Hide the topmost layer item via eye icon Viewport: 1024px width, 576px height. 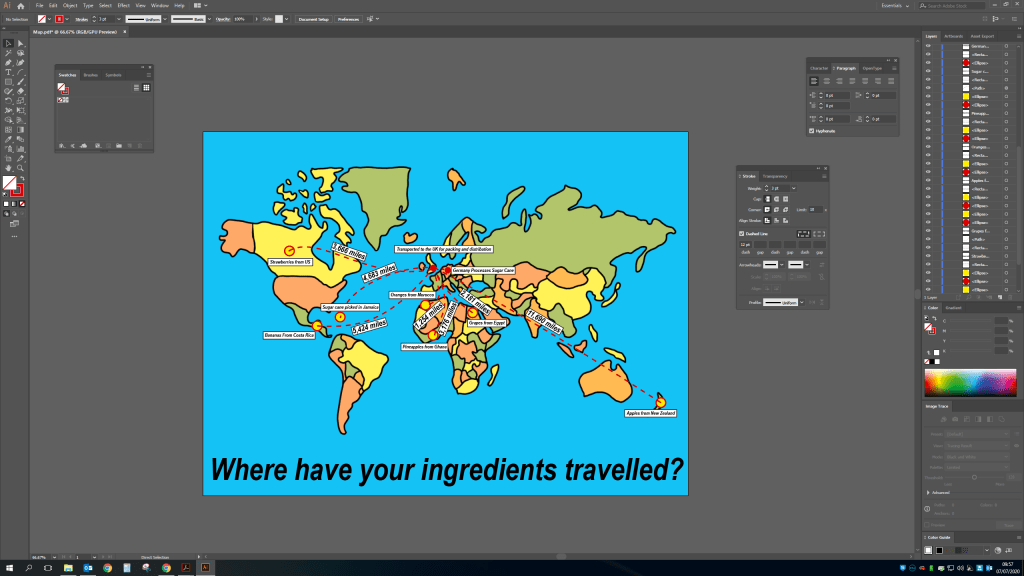point(928,48)
